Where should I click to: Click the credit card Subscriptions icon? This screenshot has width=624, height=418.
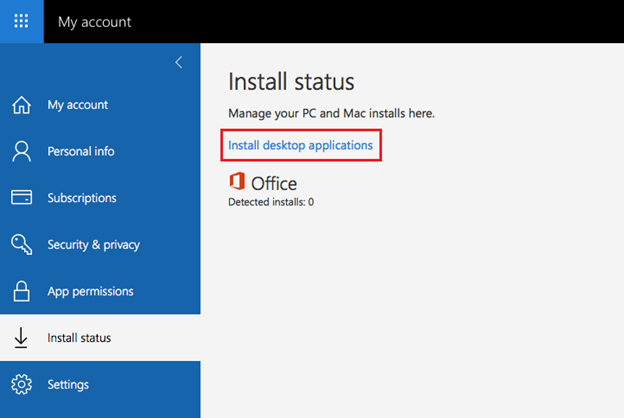[x=21, y=197]
